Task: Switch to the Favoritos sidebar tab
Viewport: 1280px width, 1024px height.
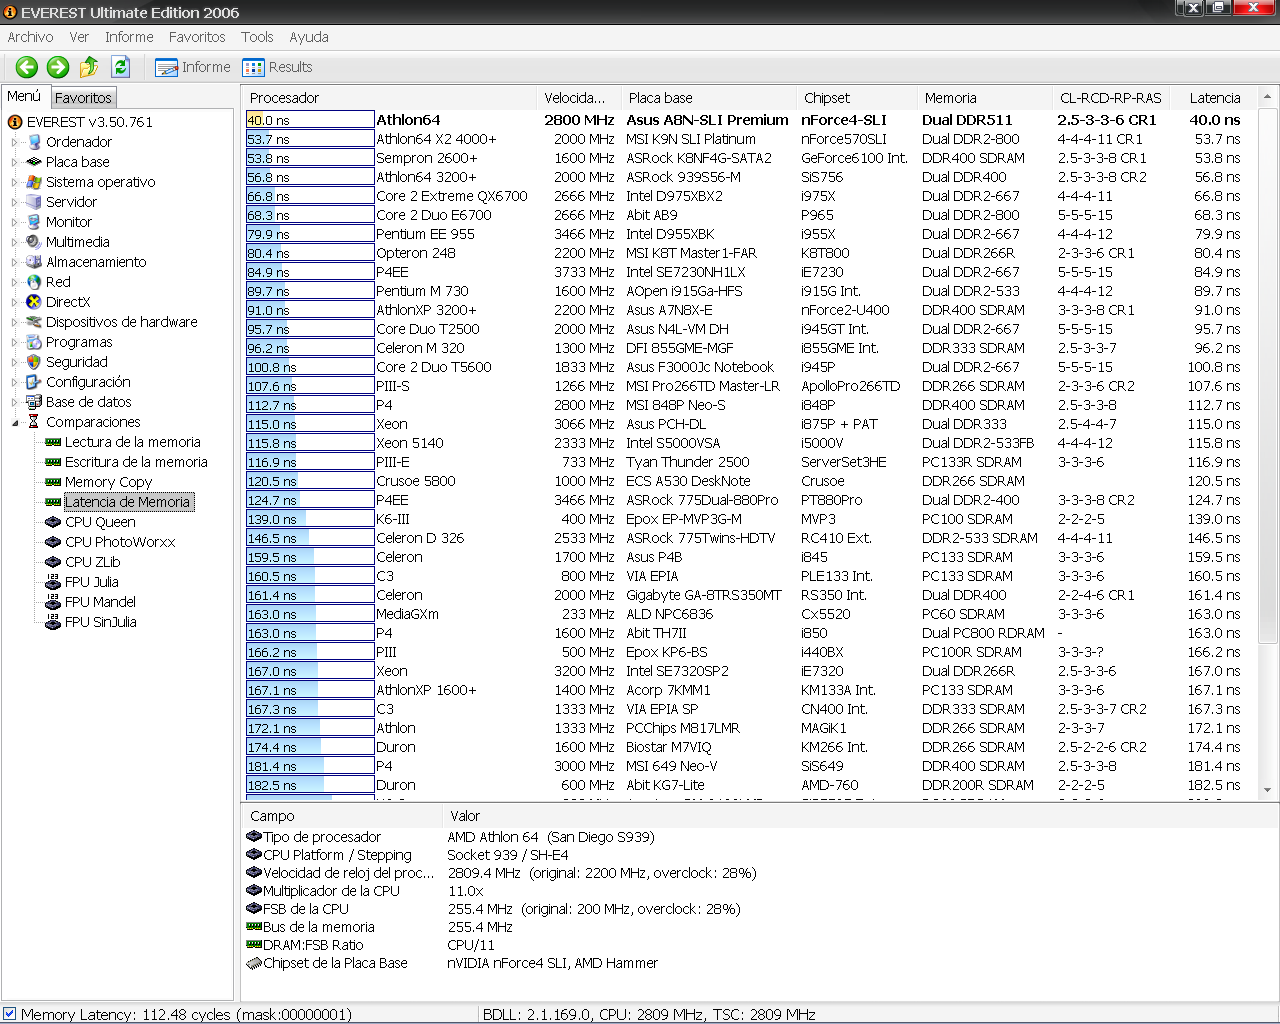Action: tap(83, 97)
